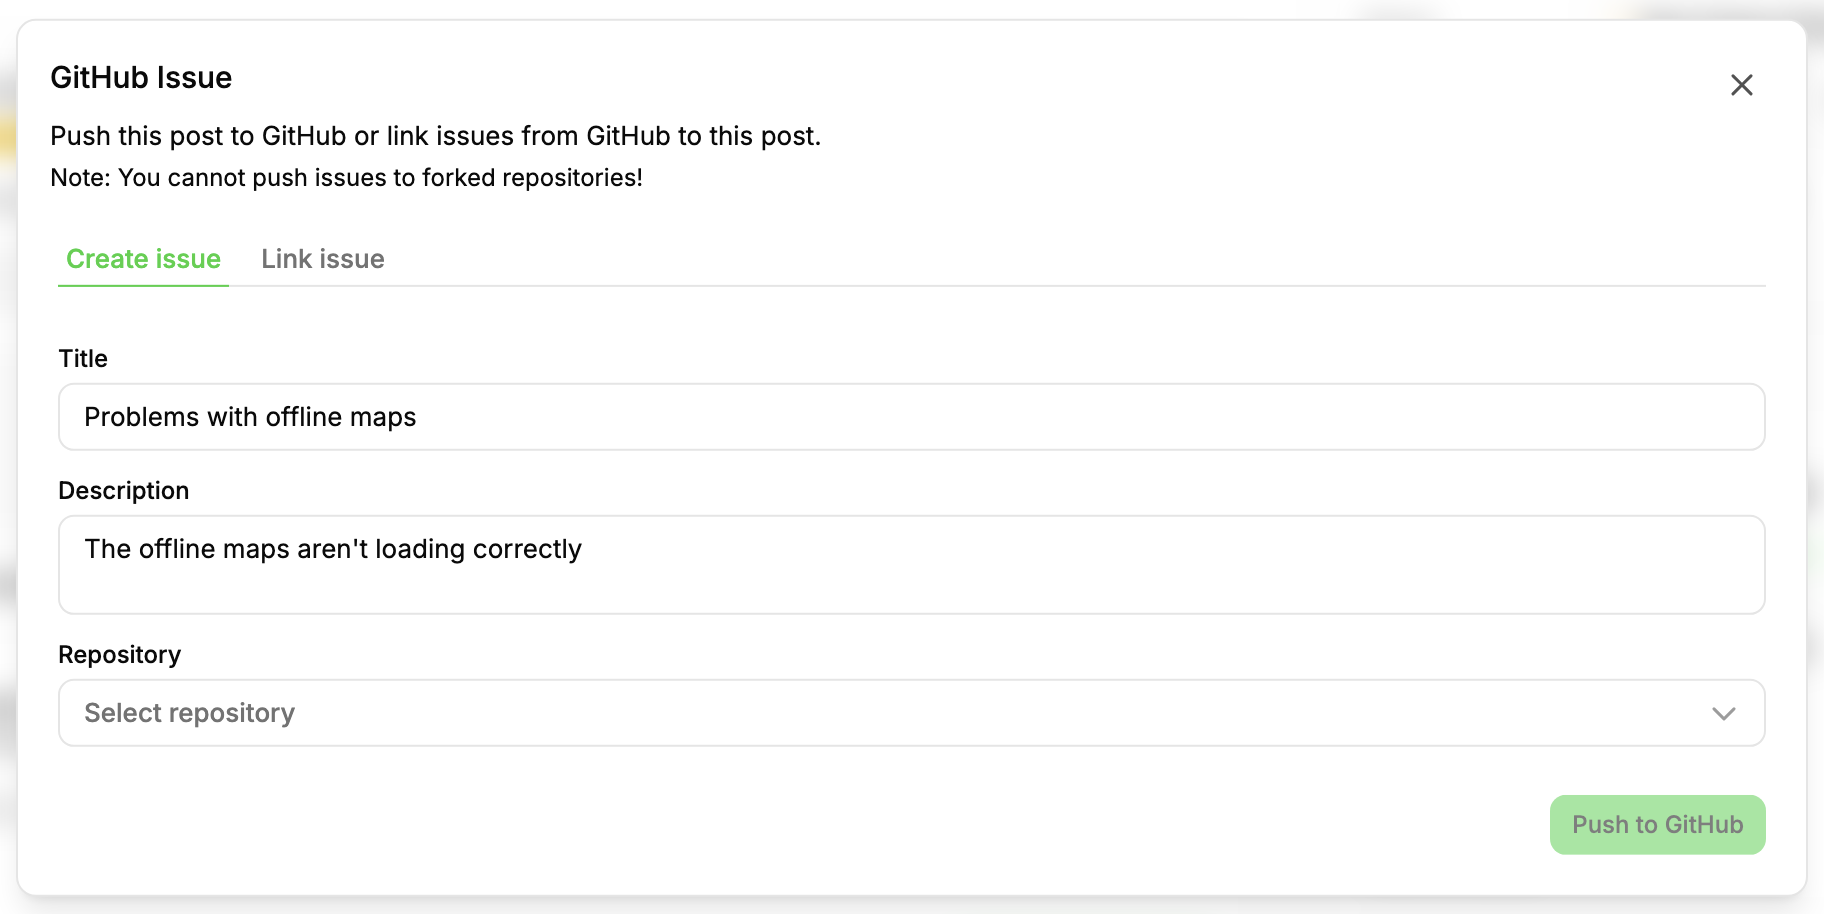Click the Repository field label
This screenshot has width=1824, height=914.
tap(120, 654)
